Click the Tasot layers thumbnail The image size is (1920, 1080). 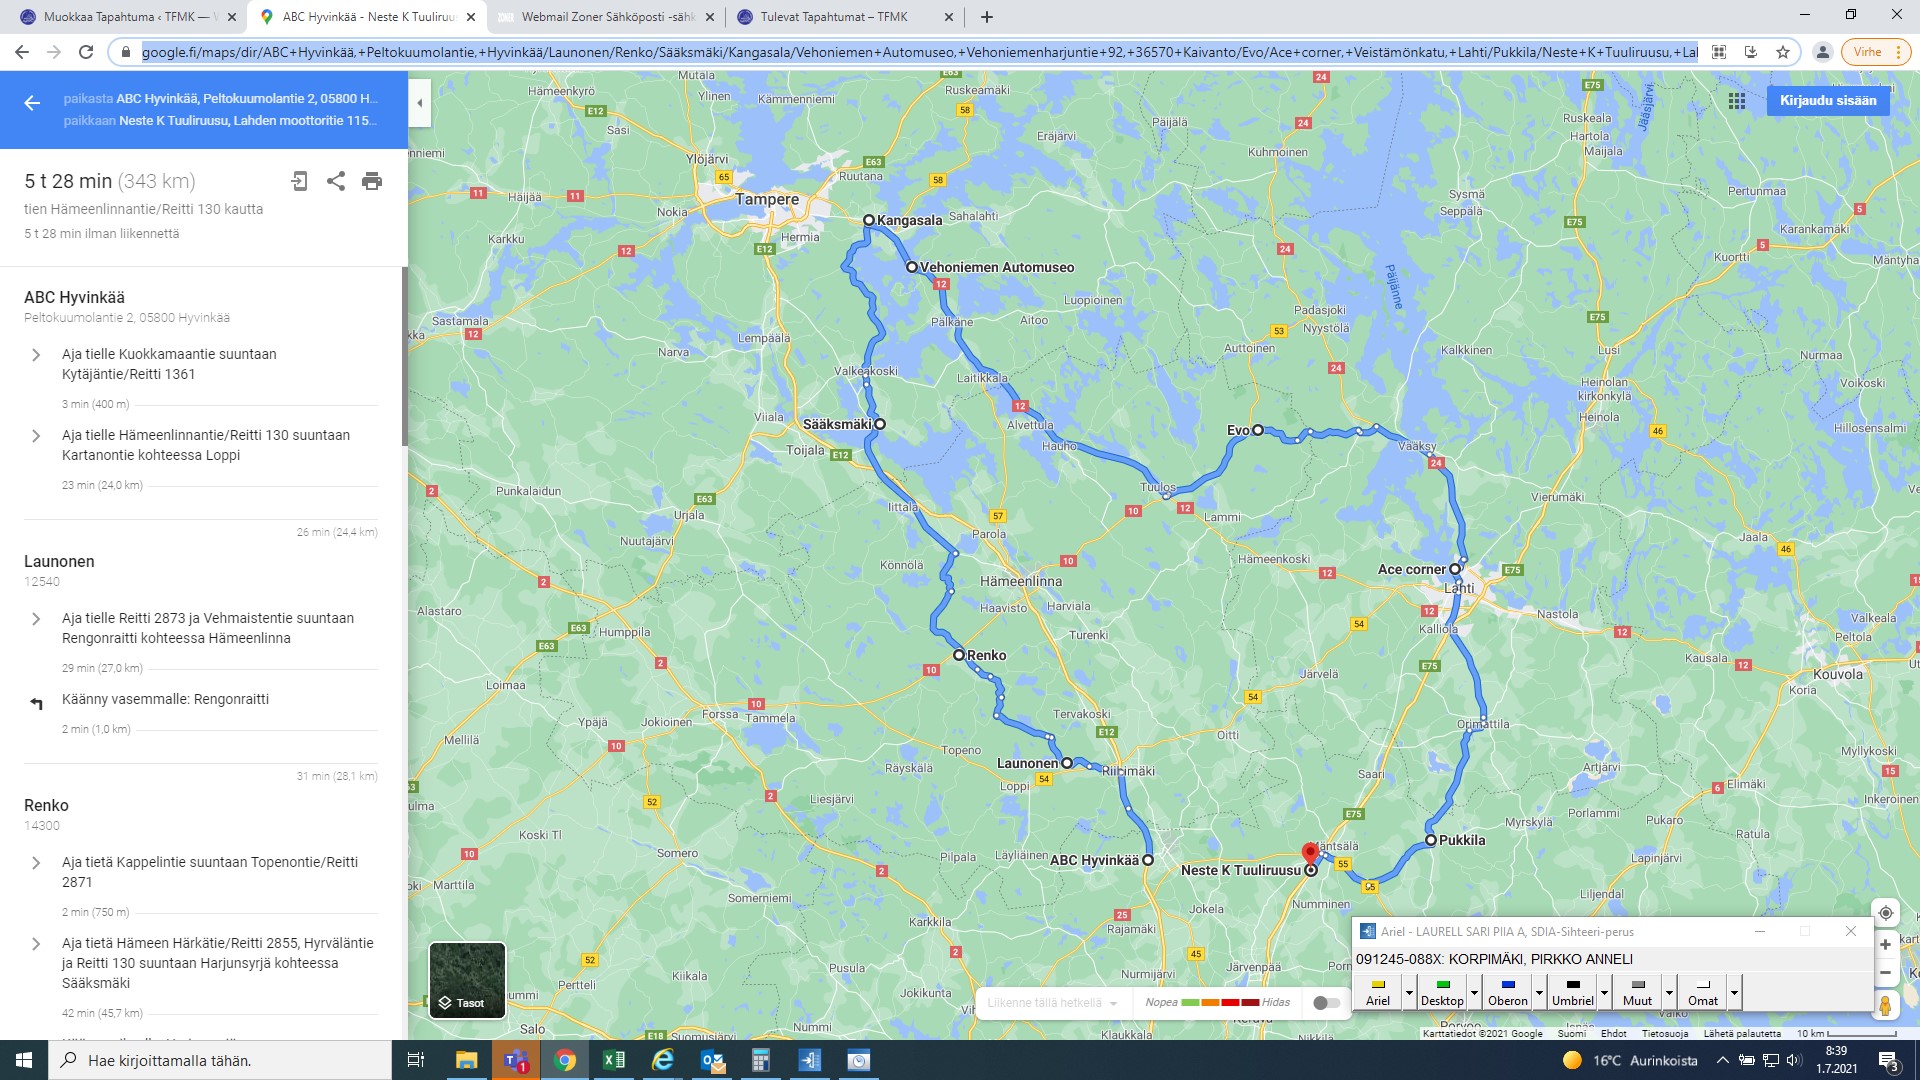click(467, 980)
